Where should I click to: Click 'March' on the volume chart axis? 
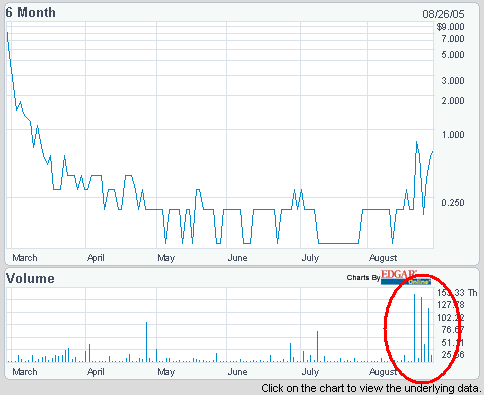point(25,372)
